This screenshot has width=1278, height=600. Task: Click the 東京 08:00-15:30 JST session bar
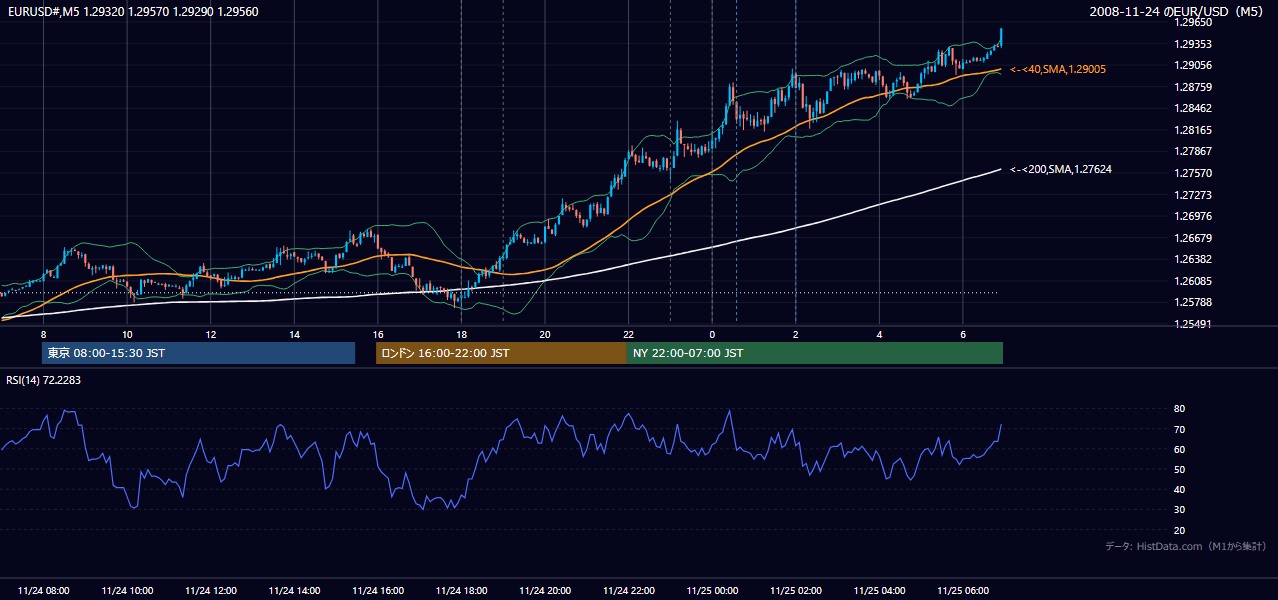(x=198, y=353)
